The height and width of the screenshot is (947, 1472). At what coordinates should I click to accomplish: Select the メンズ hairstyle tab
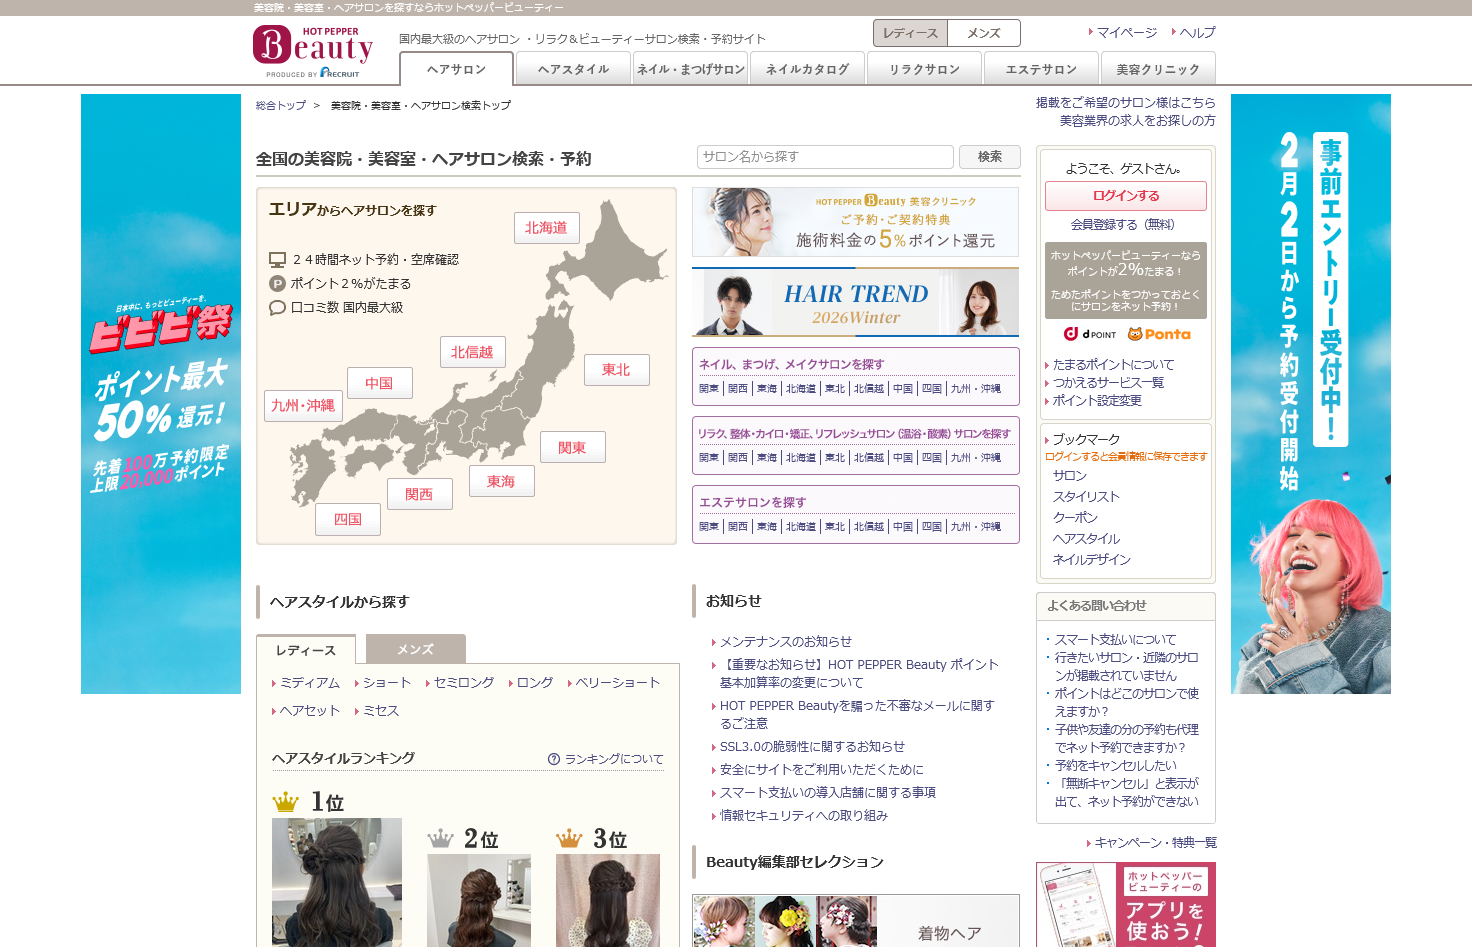click(x=415, y=649)
